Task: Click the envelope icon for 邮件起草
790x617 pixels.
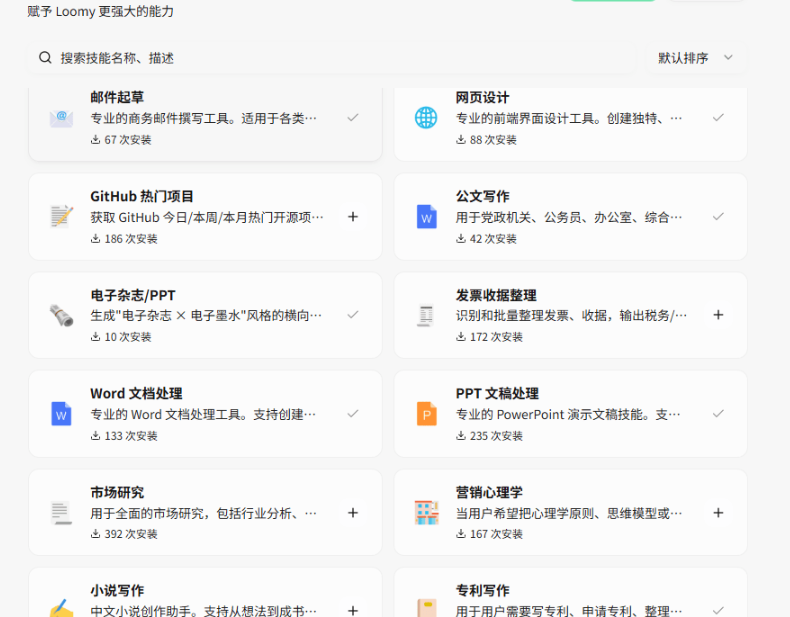Action: 61,118
